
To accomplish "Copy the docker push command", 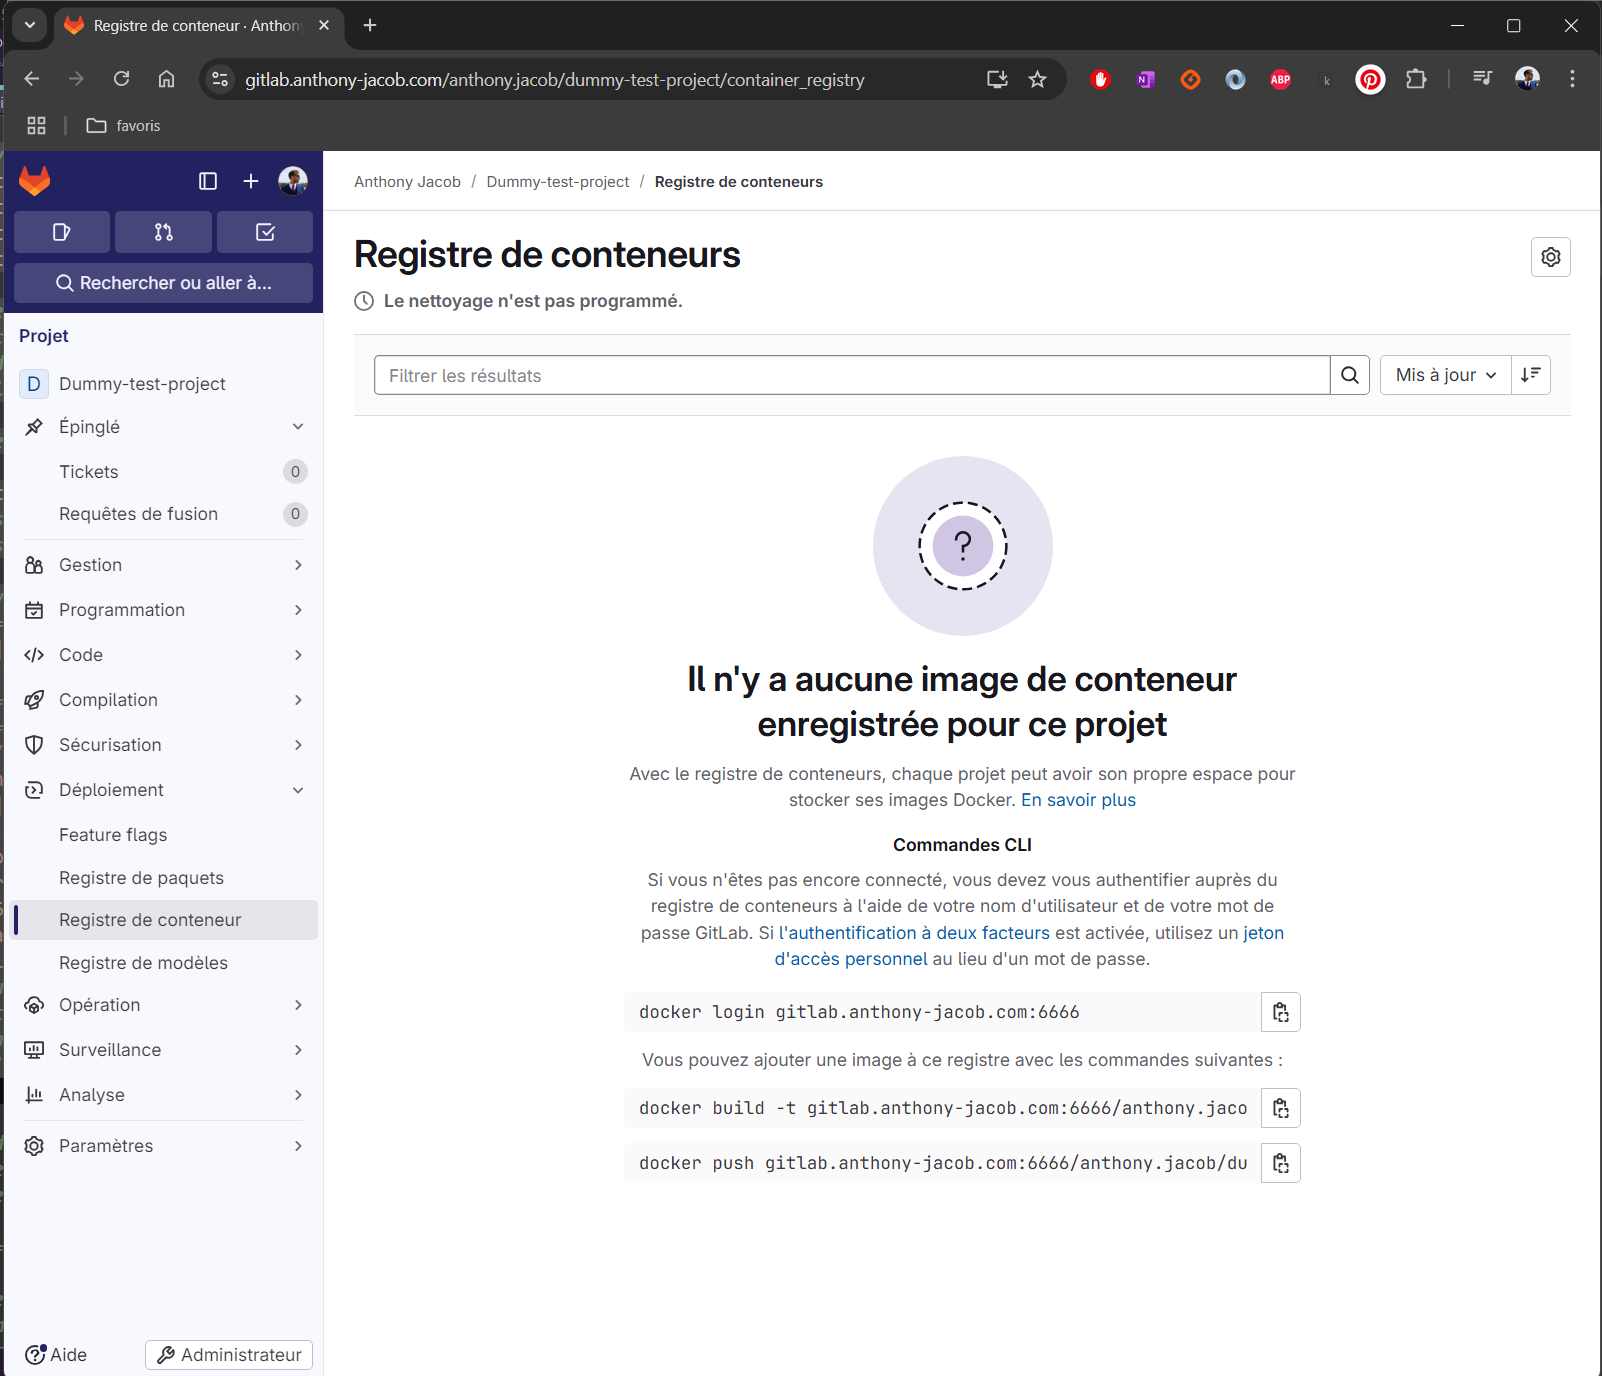I will [1281, 1163].
